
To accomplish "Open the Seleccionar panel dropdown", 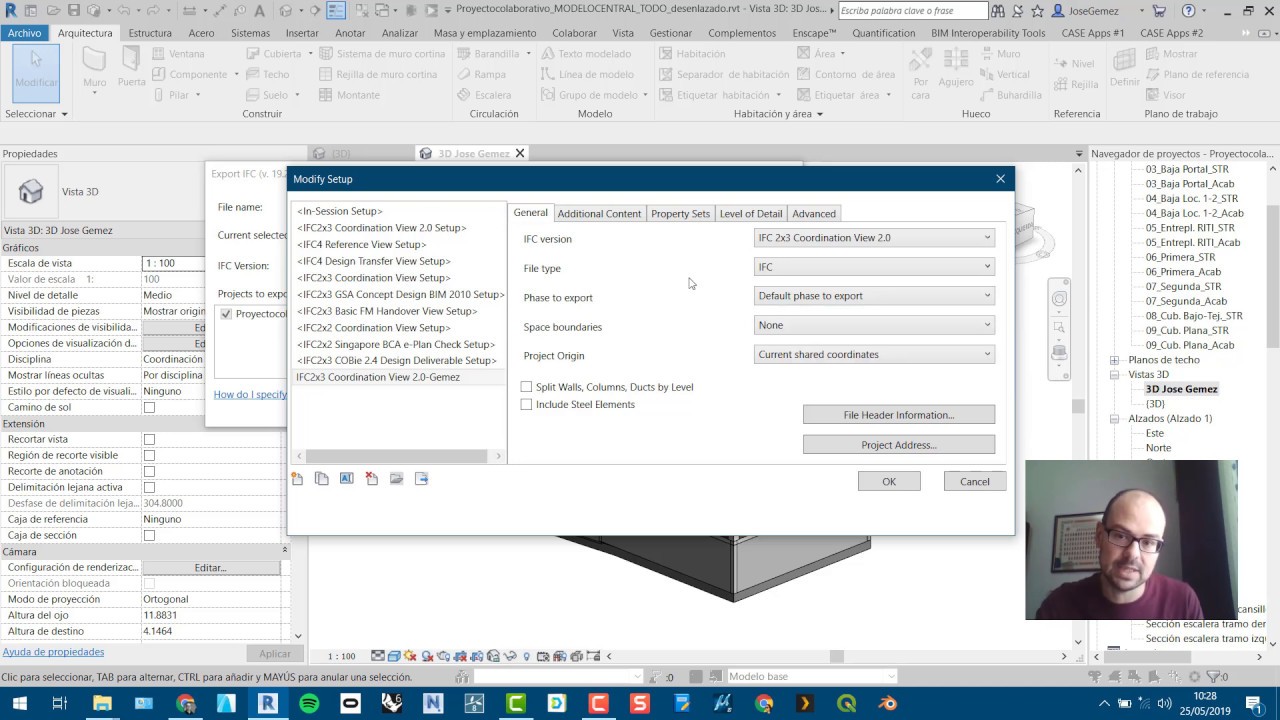I will click(36, 114).
